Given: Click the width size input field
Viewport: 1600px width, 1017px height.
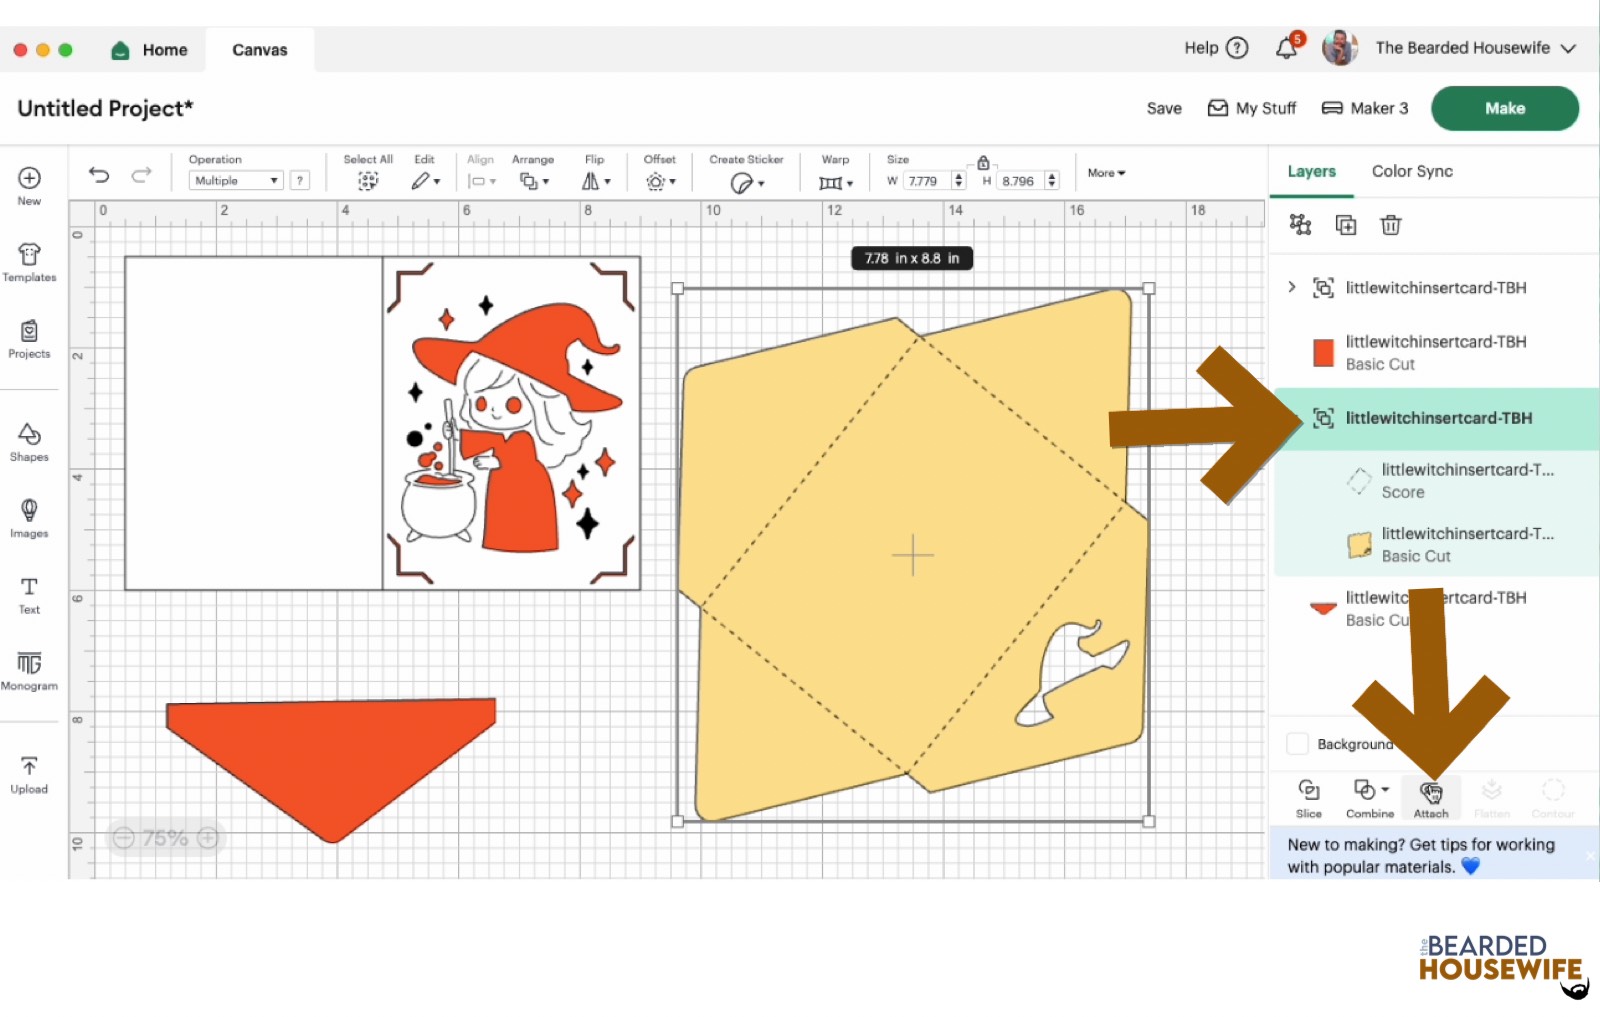Looking at the screenshot, I should (x=927, y=181).
